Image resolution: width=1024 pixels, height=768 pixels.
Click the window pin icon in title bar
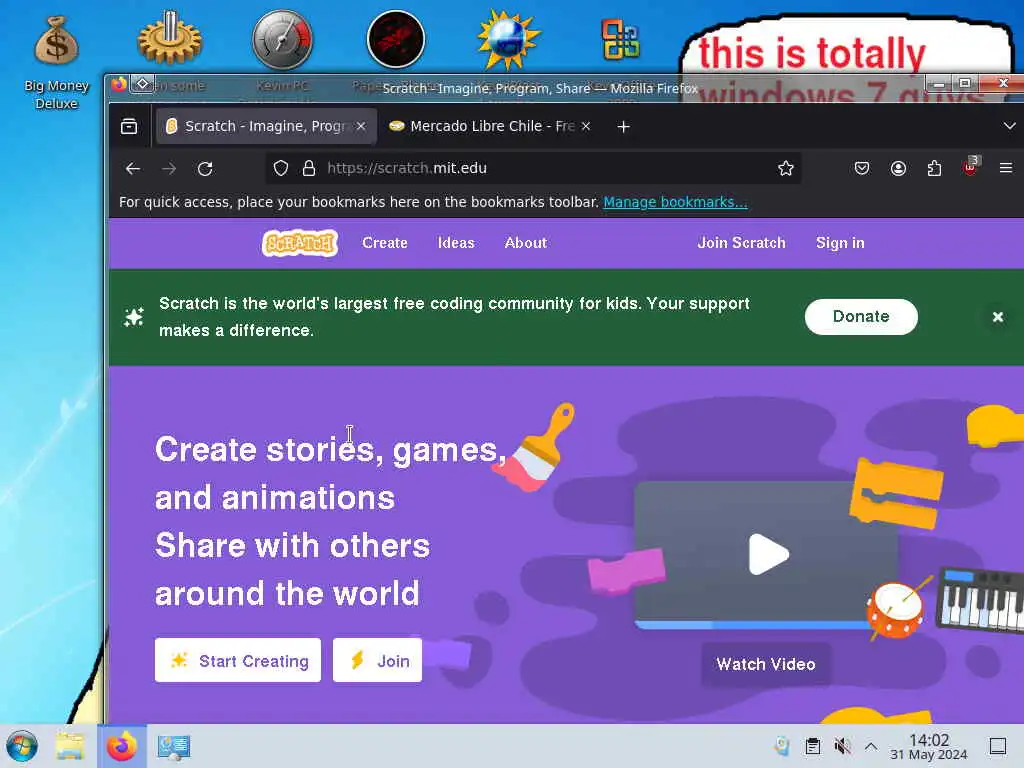click(x=142, y=84)
